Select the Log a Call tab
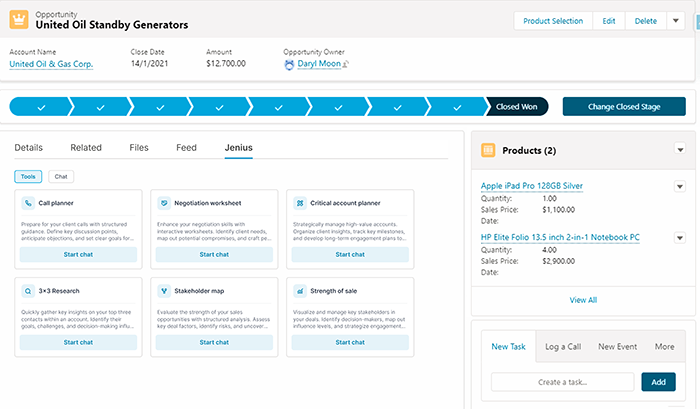The image size is (700, 409). (x=563, y=346)
